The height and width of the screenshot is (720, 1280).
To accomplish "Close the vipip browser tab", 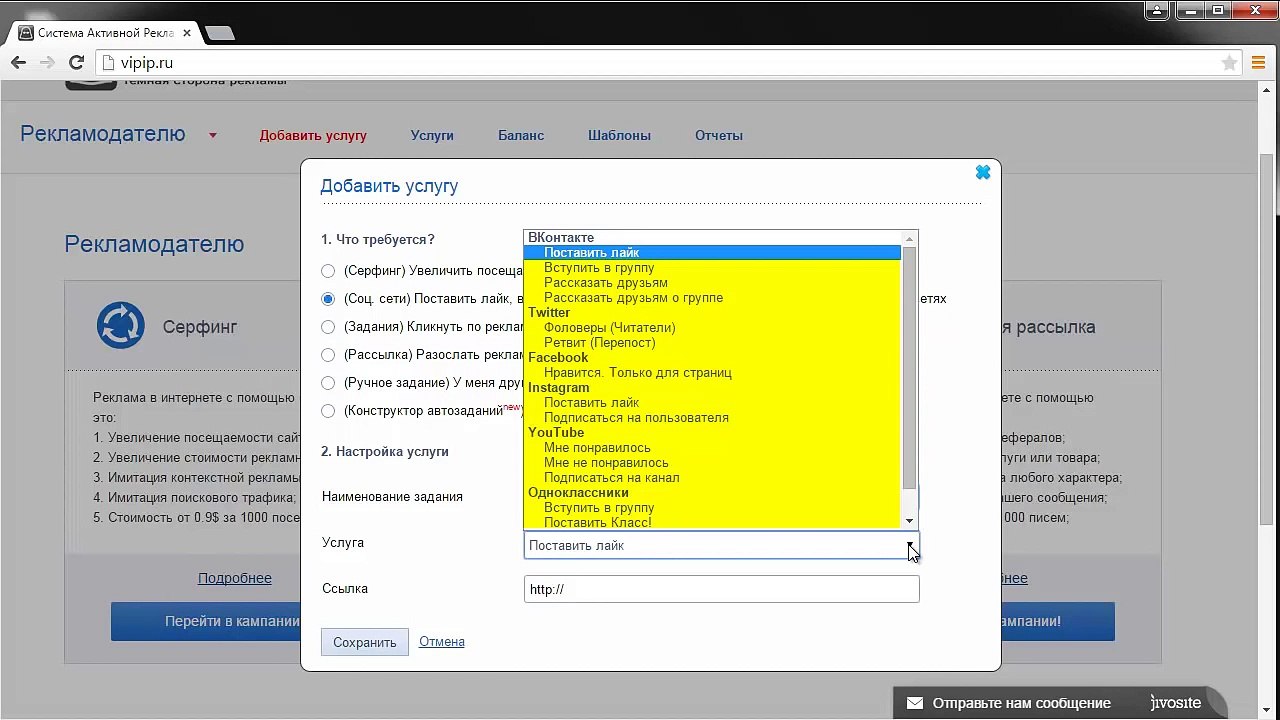I will [186, 33].
